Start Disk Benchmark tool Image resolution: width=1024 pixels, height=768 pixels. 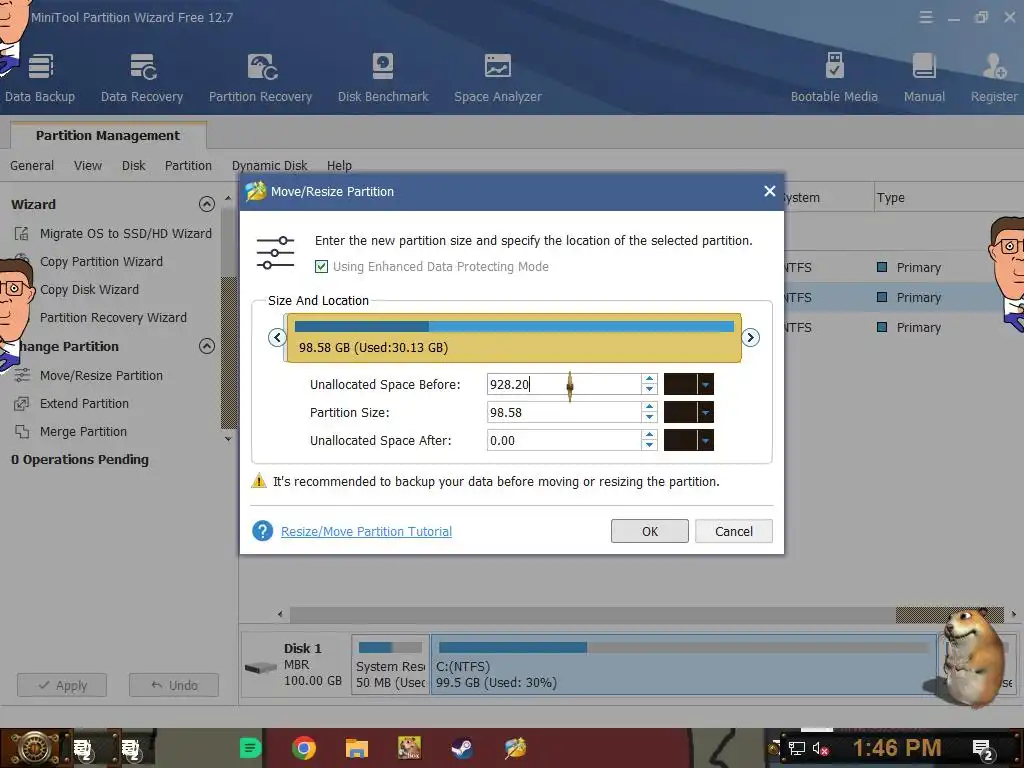pos(383,78)
